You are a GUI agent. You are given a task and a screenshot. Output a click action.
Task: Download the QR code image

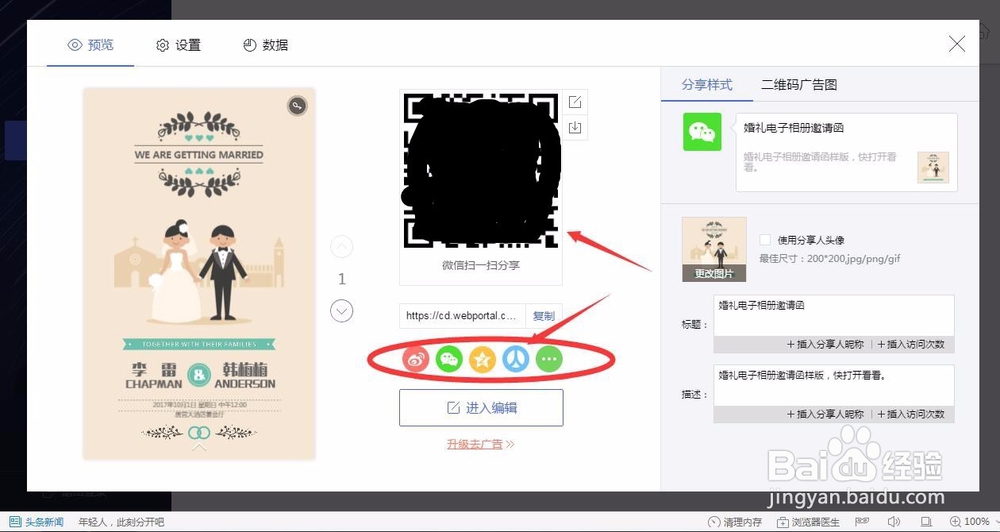(x=575, y=127)
